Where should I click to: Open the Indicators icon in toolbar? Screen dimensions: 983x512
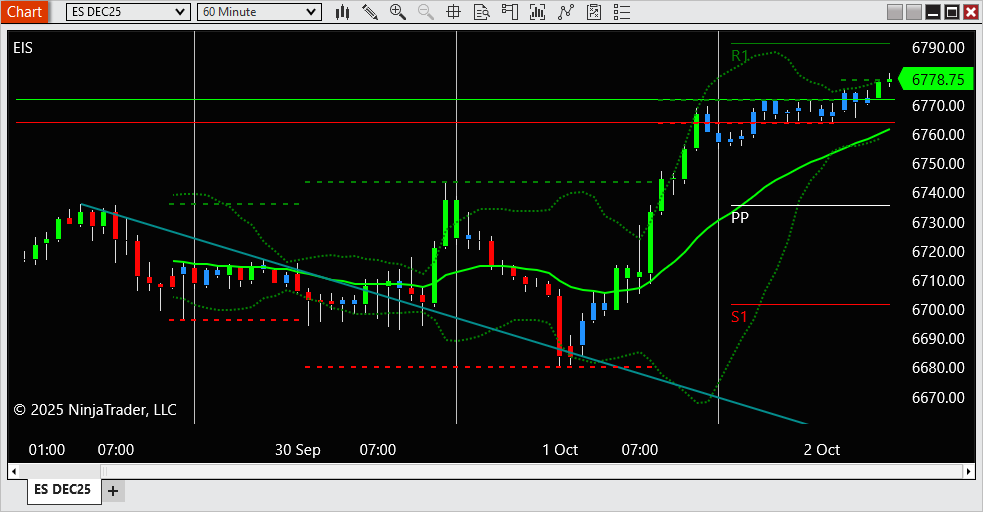point(537,12)
